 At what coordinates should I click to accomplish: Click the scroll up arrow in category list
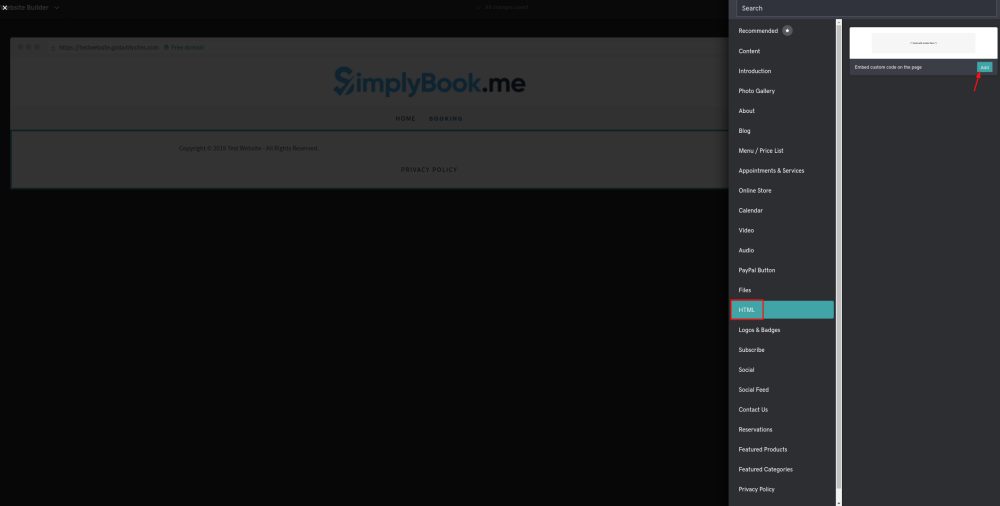pyautogui.click(x=839, y=23)
